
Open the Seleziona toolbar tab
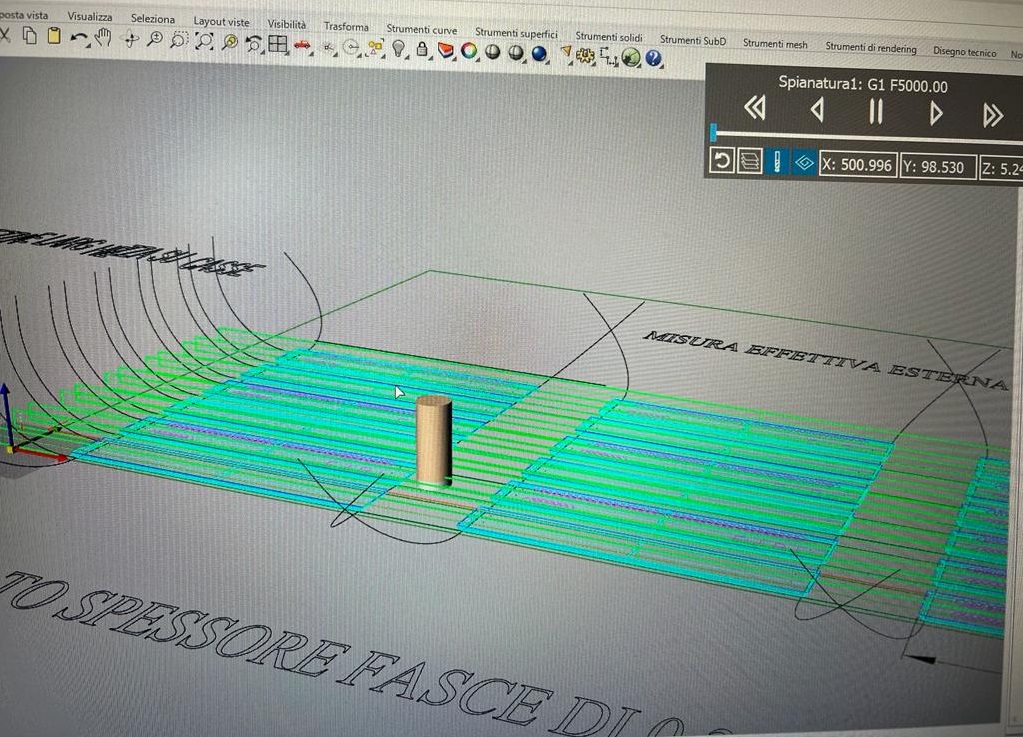pos(153,19)
